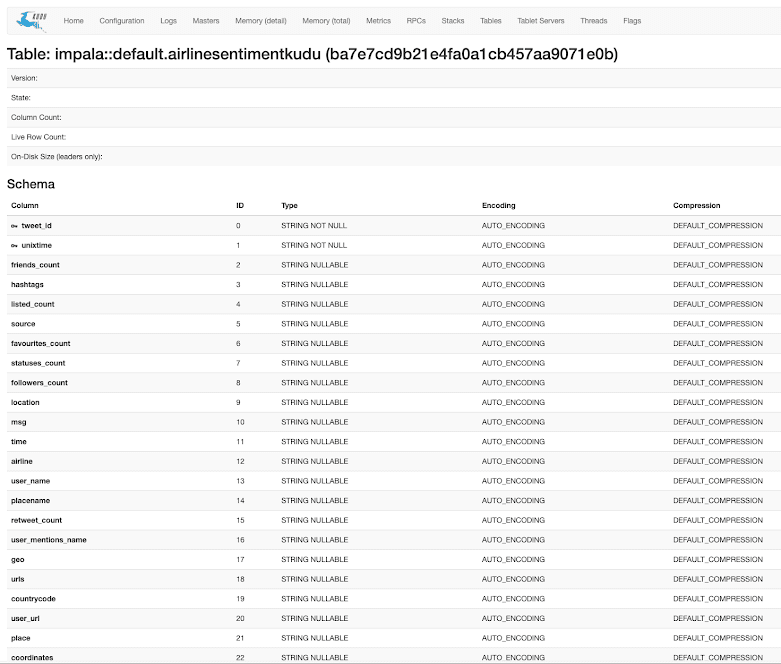Click the Schema heading
The width and height of the screenshot is (781, 664).
click(31, 184)
